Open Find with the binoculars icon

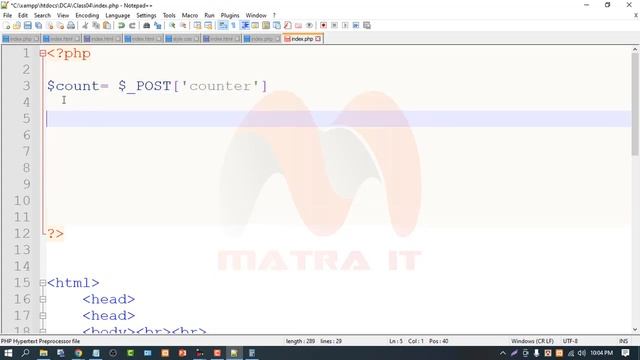click(x=147, y=25)
